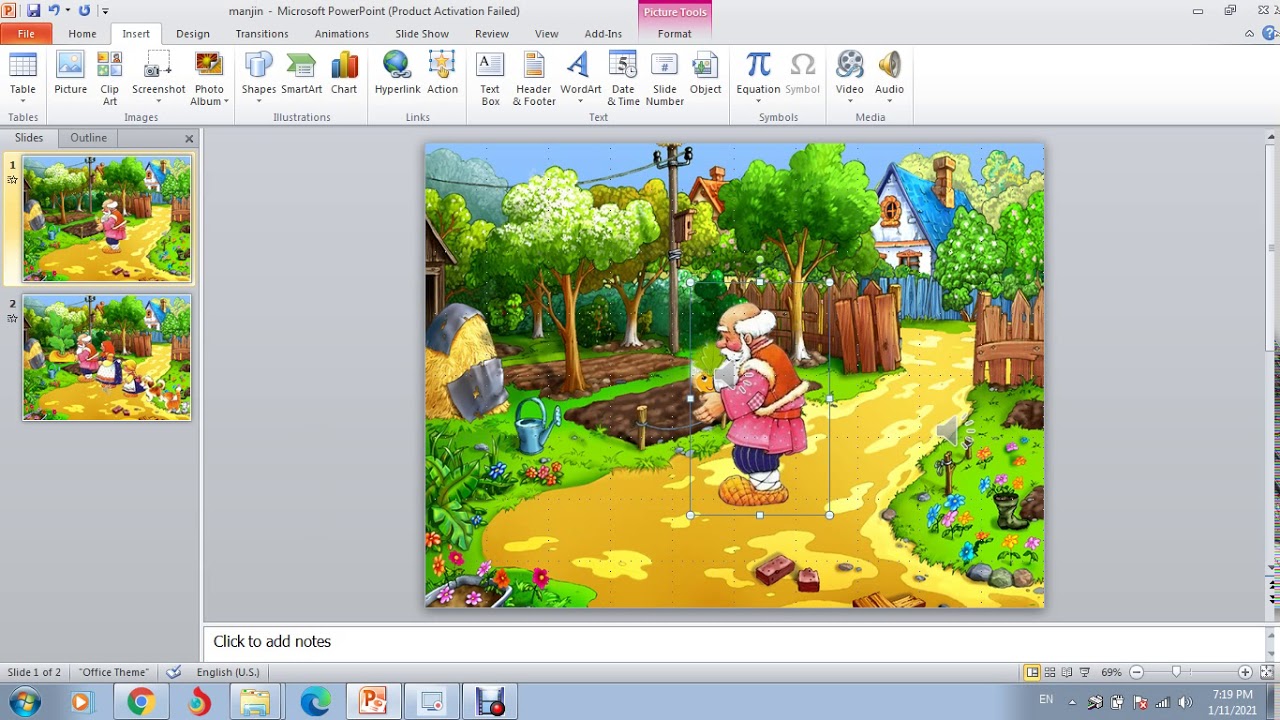Open the media player taskbar icon

point(81,702)
